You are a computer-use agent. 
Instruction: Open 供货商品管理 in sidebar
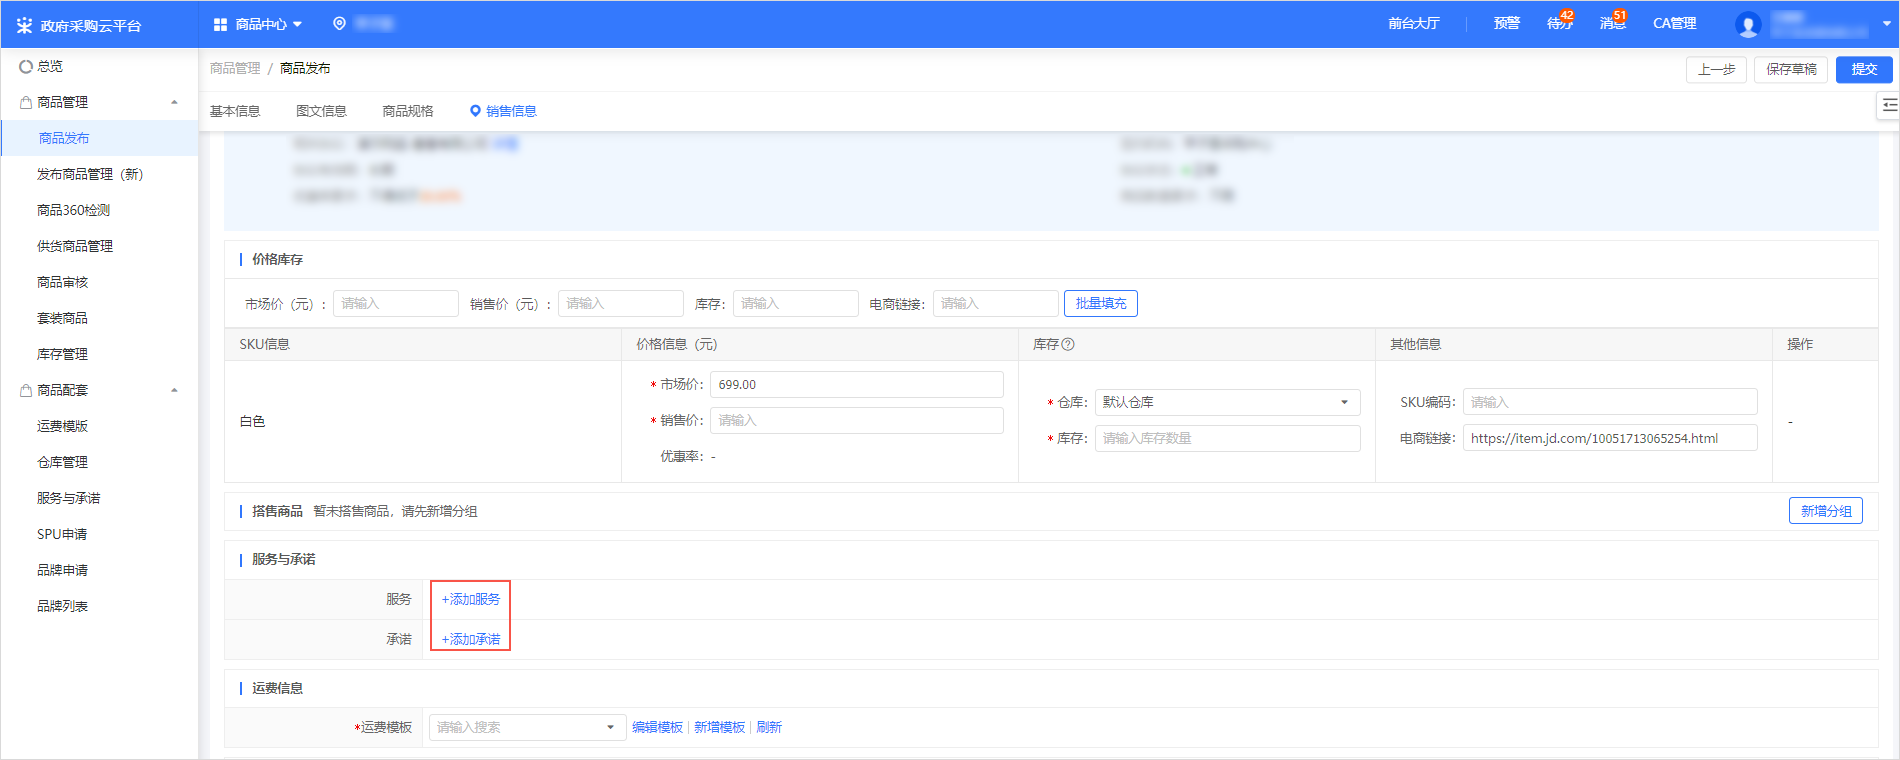(75, 246)
